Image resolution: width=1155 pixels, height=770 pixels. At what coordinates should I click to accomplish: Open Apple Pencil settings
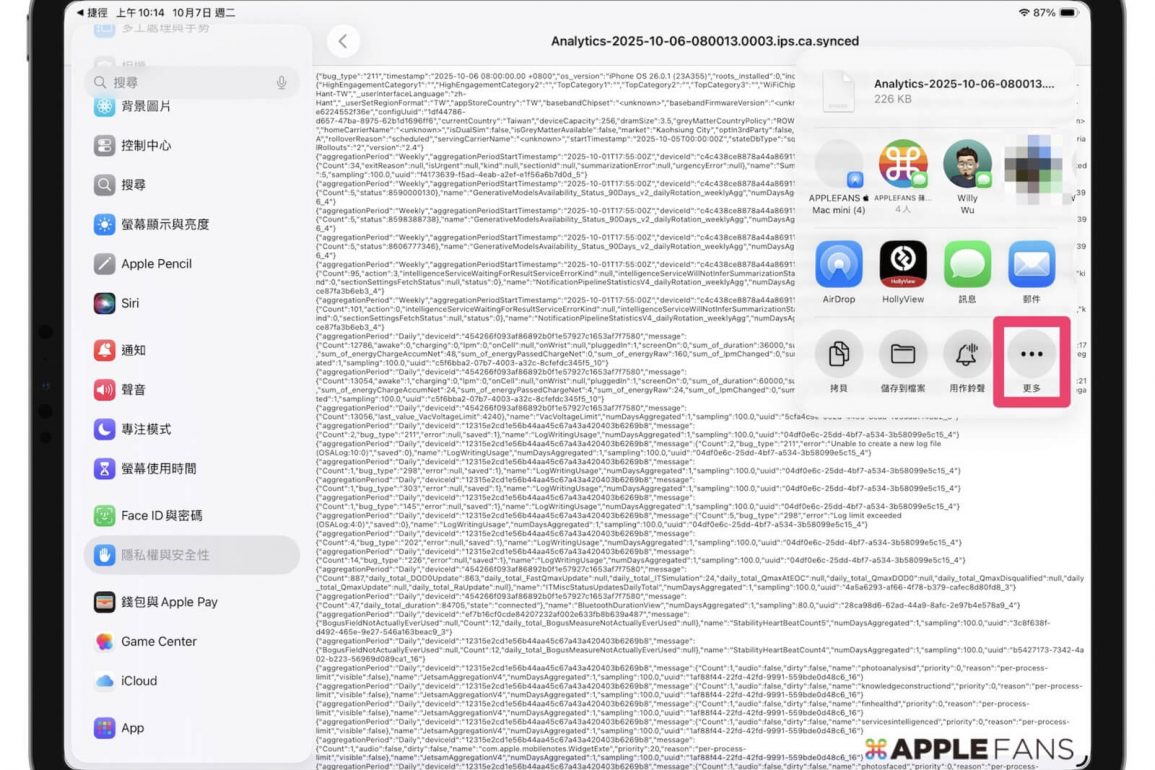pos(156,264)
